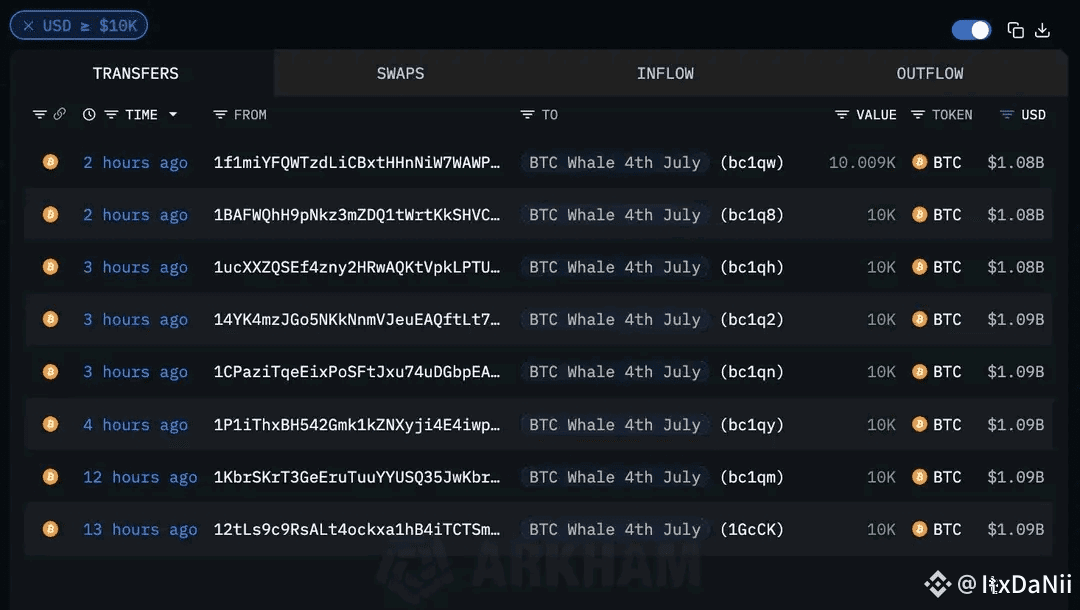Open the INFLOW tab

point(665,73)
